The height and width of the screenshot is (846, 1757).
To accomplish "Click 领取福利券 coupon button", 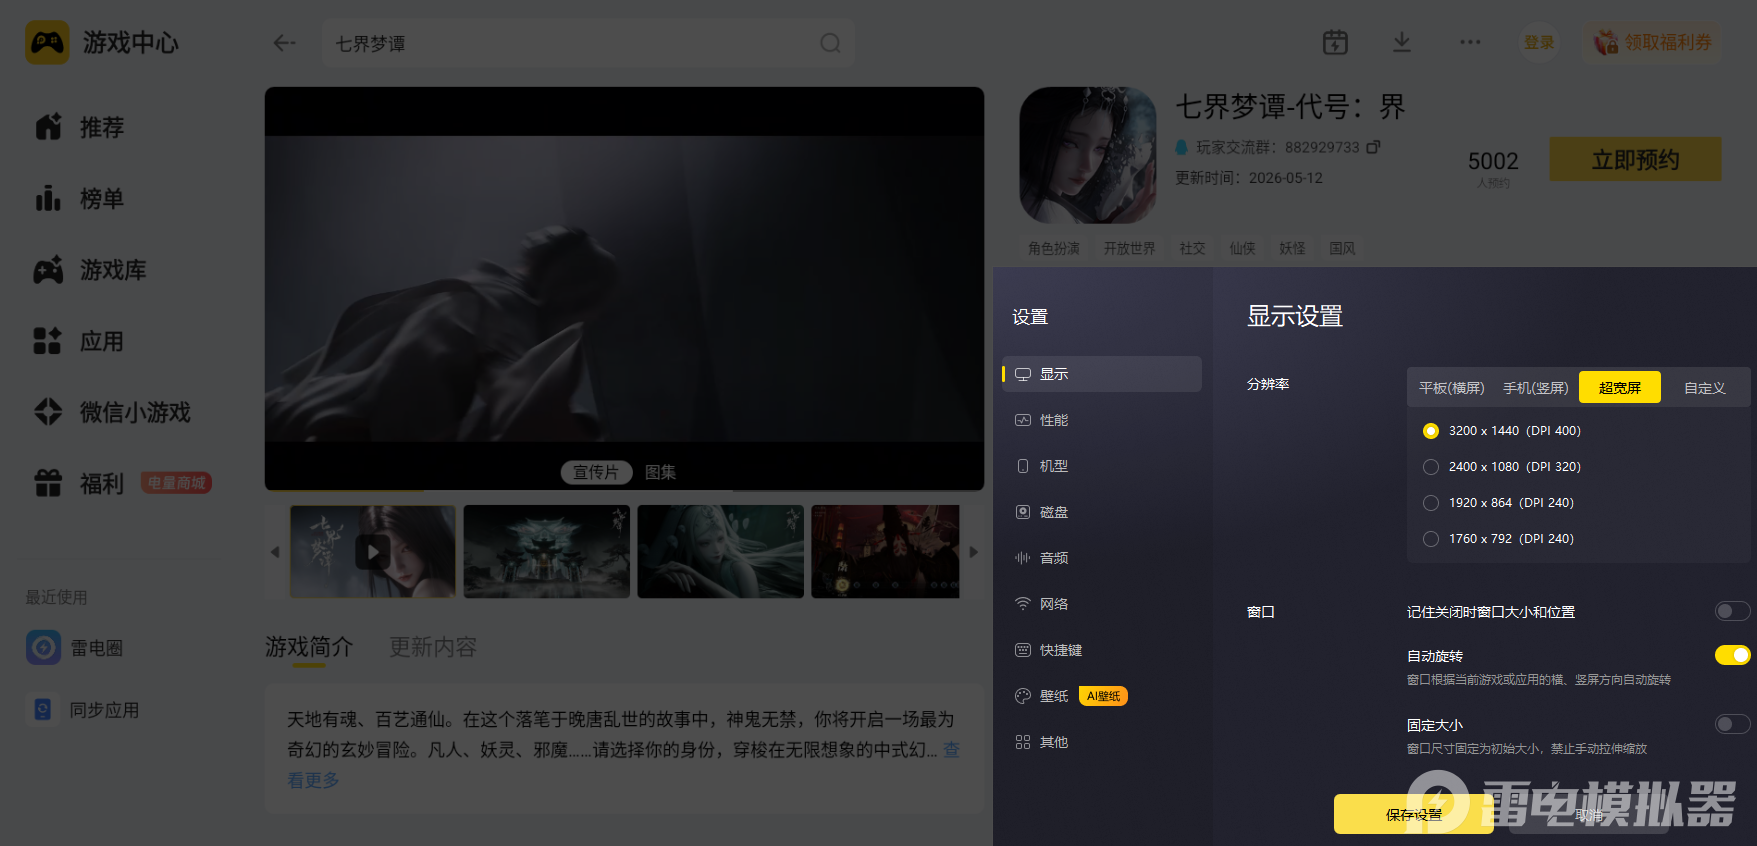I will (1652, 42).
